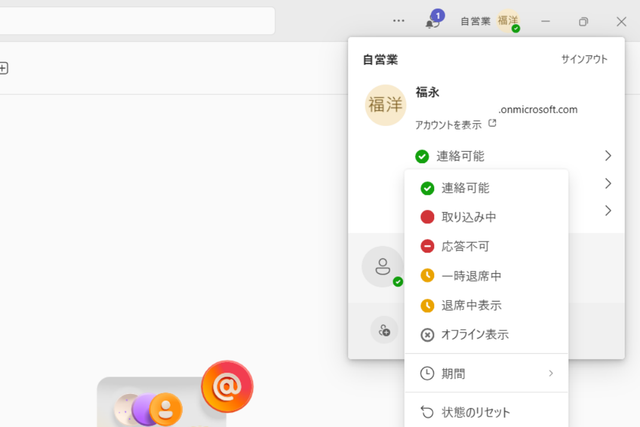Choose オフライン表示 from the status menu
This screenshot has height=427, width=640.
coord(475,334)
